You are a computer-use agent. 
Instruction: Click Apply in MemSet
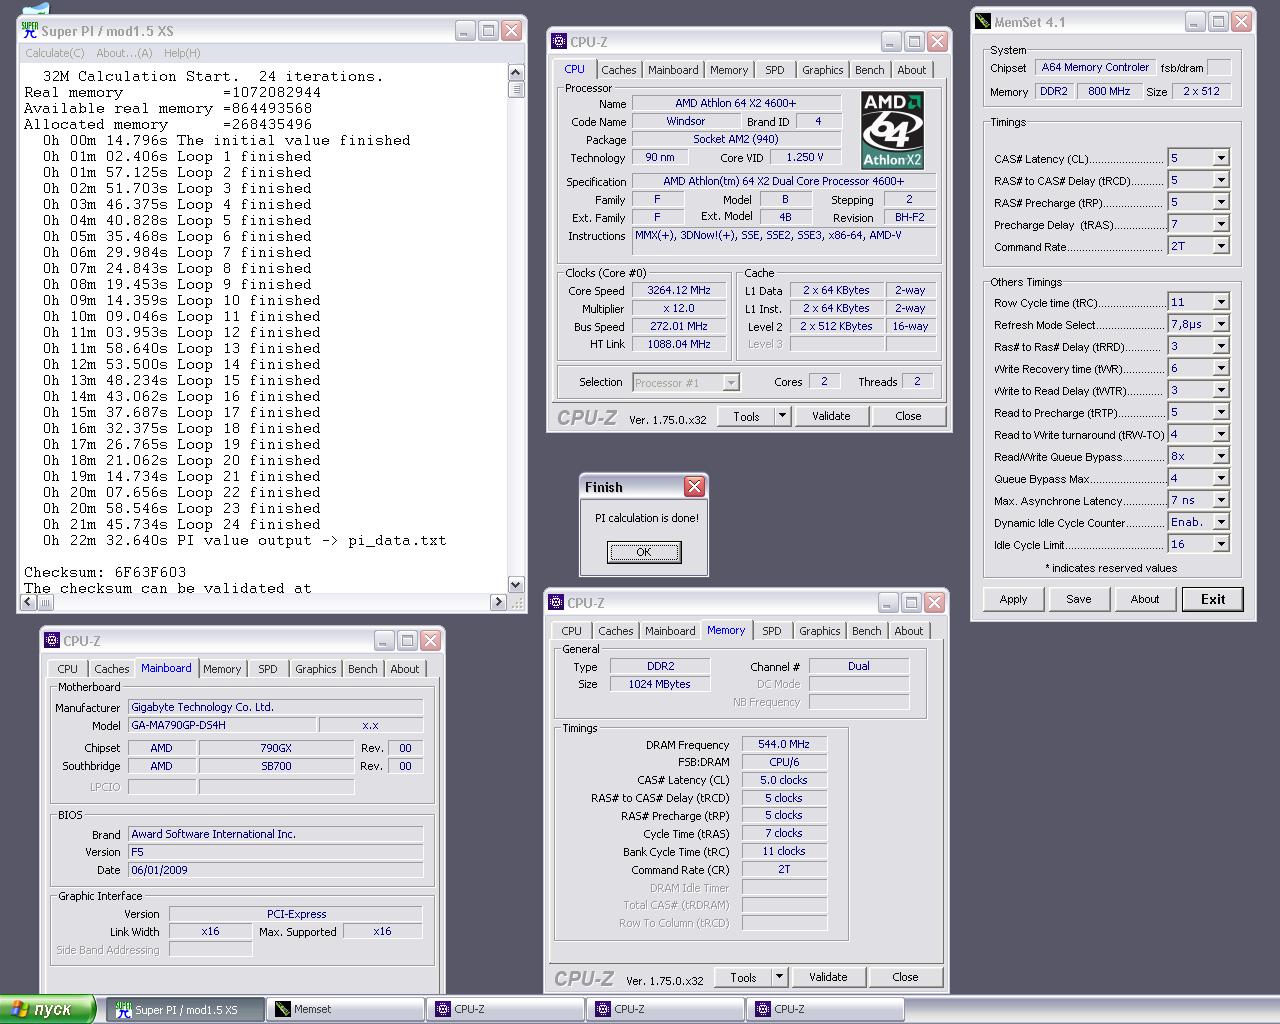click(x=1013, y=599)
